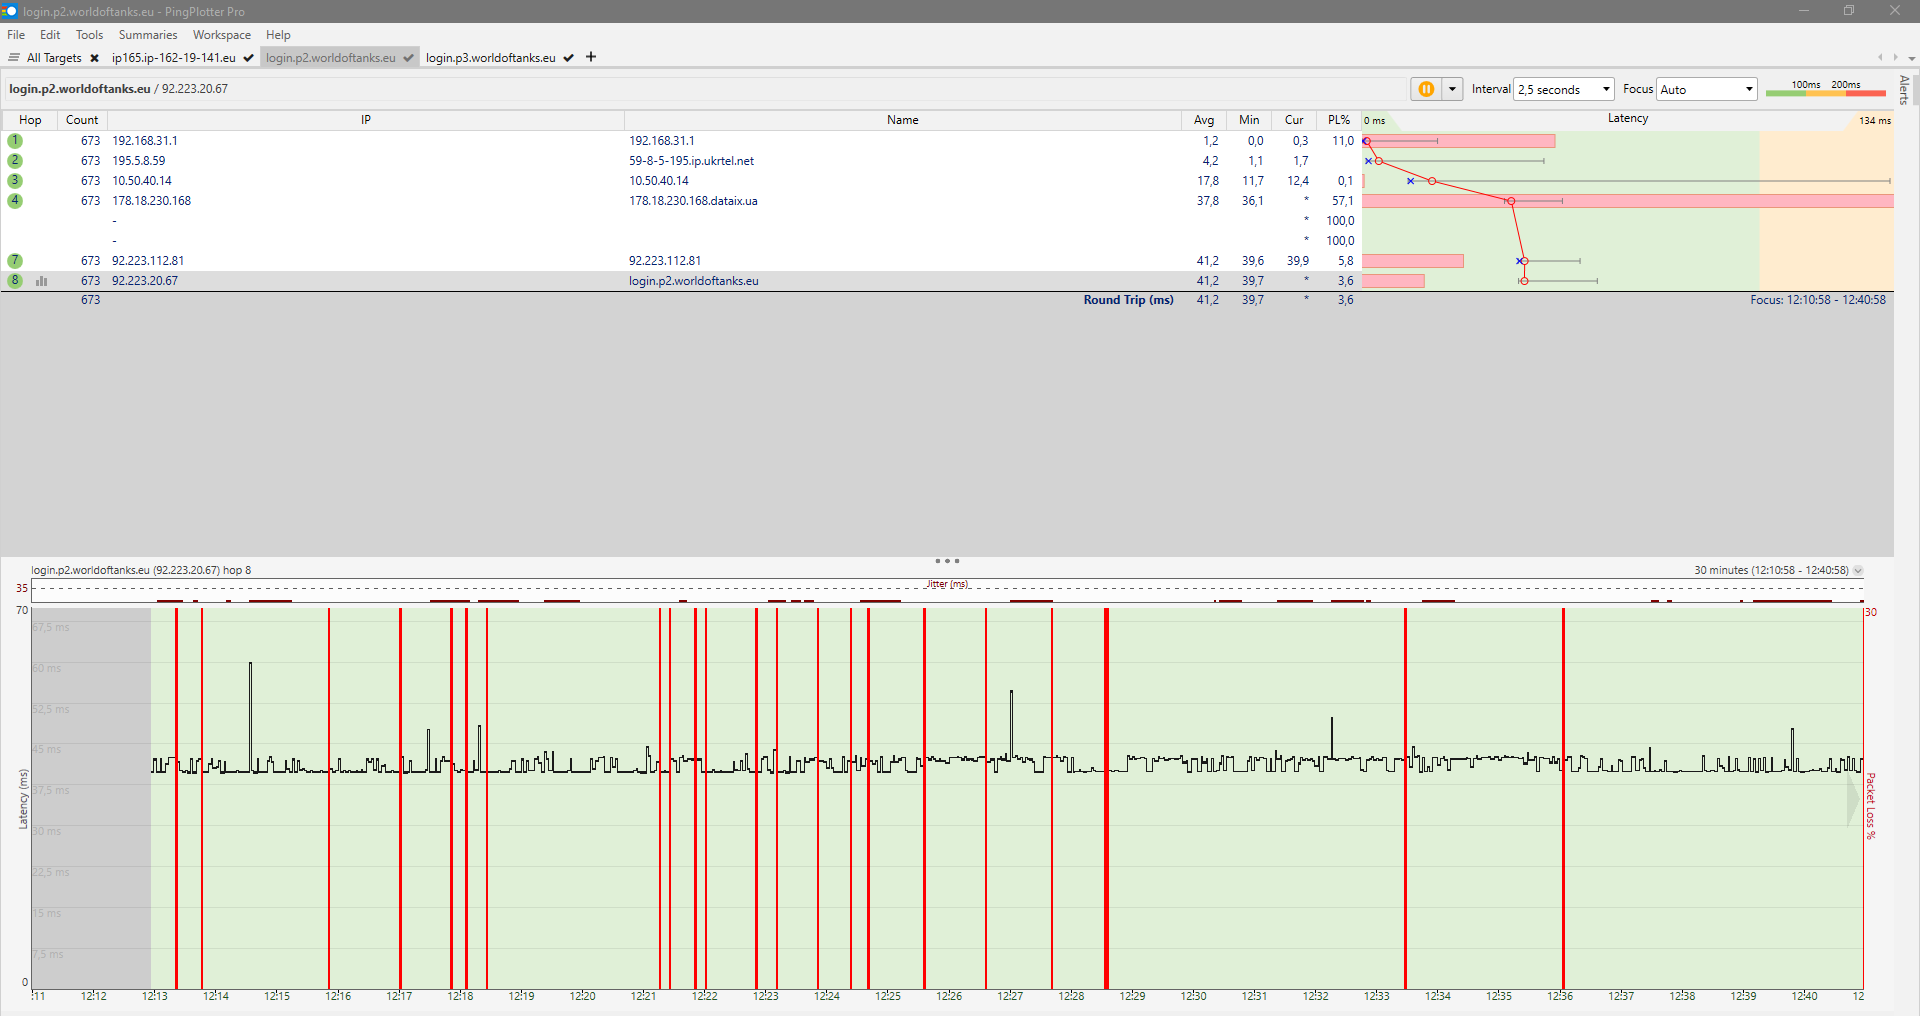Click the plus icon to add a target tab
The image size is (1920, 1016).
(x=591, y=57)
